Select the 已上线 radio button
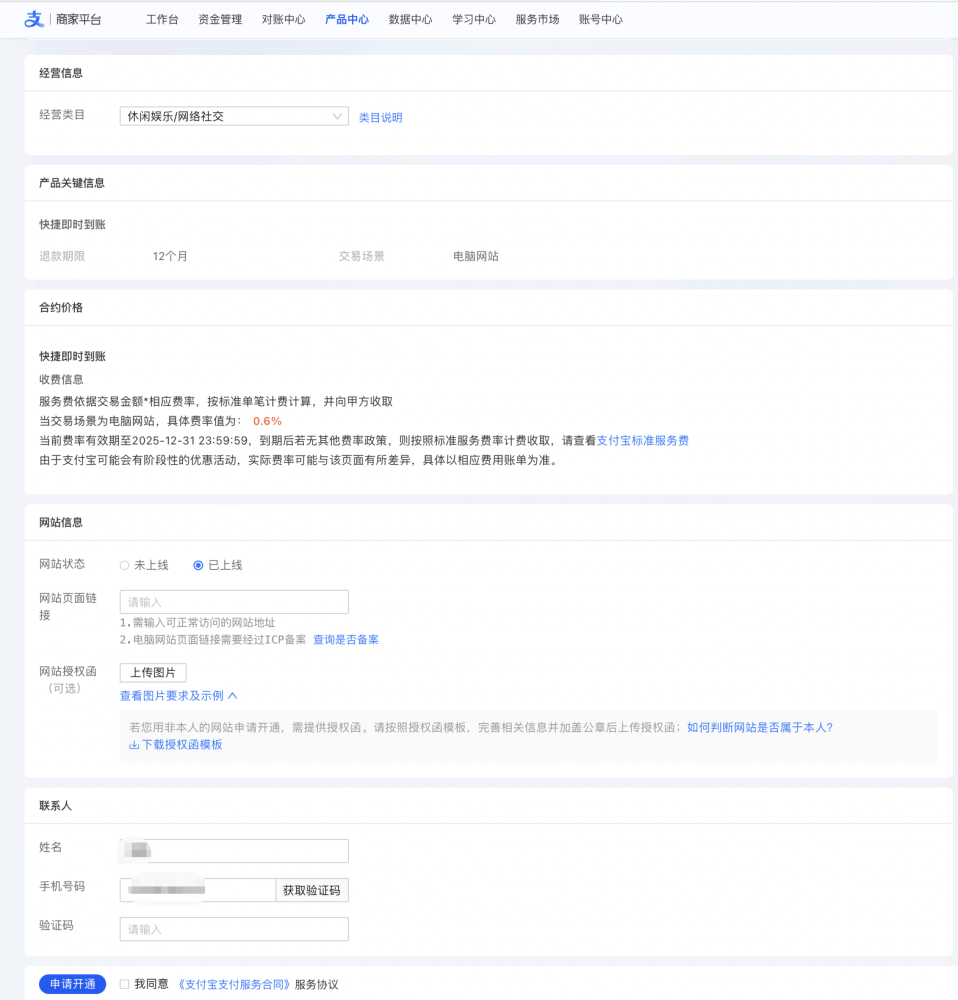The width and height of the screenshot is (958, 1000). (x=198, y=565)
